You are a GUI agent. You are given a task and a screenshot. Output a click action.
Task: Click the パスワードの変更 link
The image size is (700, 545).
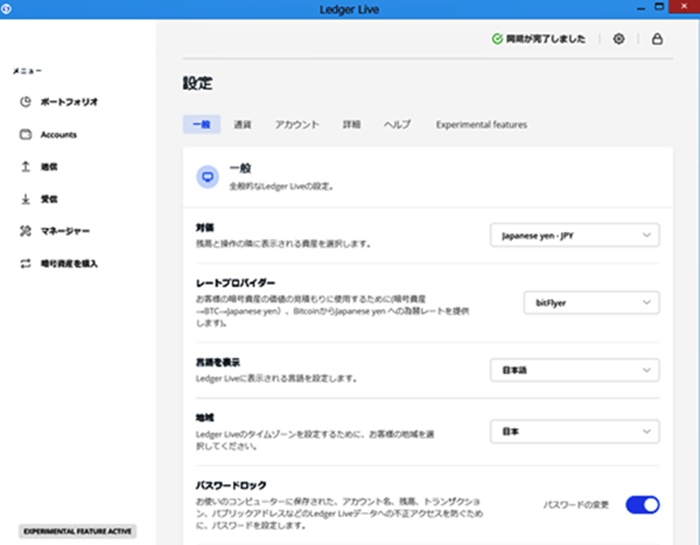(576, 505)
